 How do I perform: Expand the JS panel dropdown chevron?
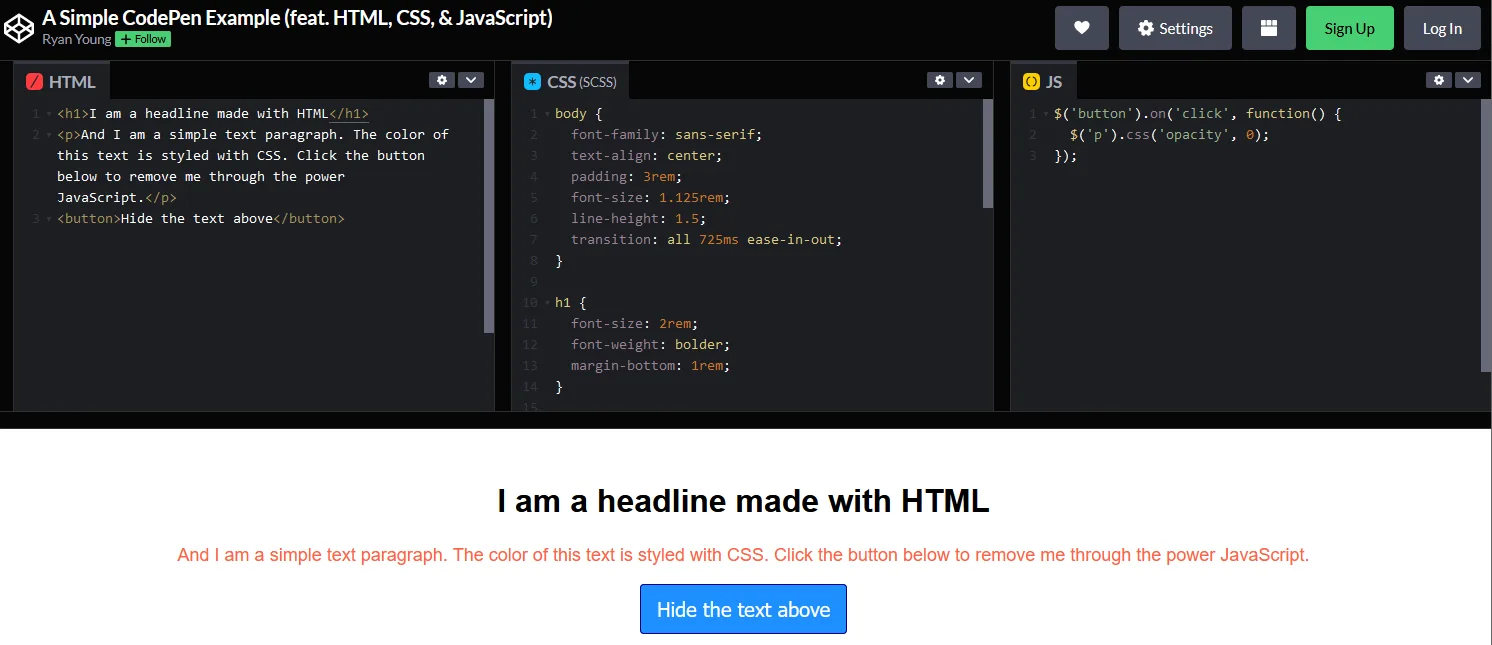(1467, 80)
